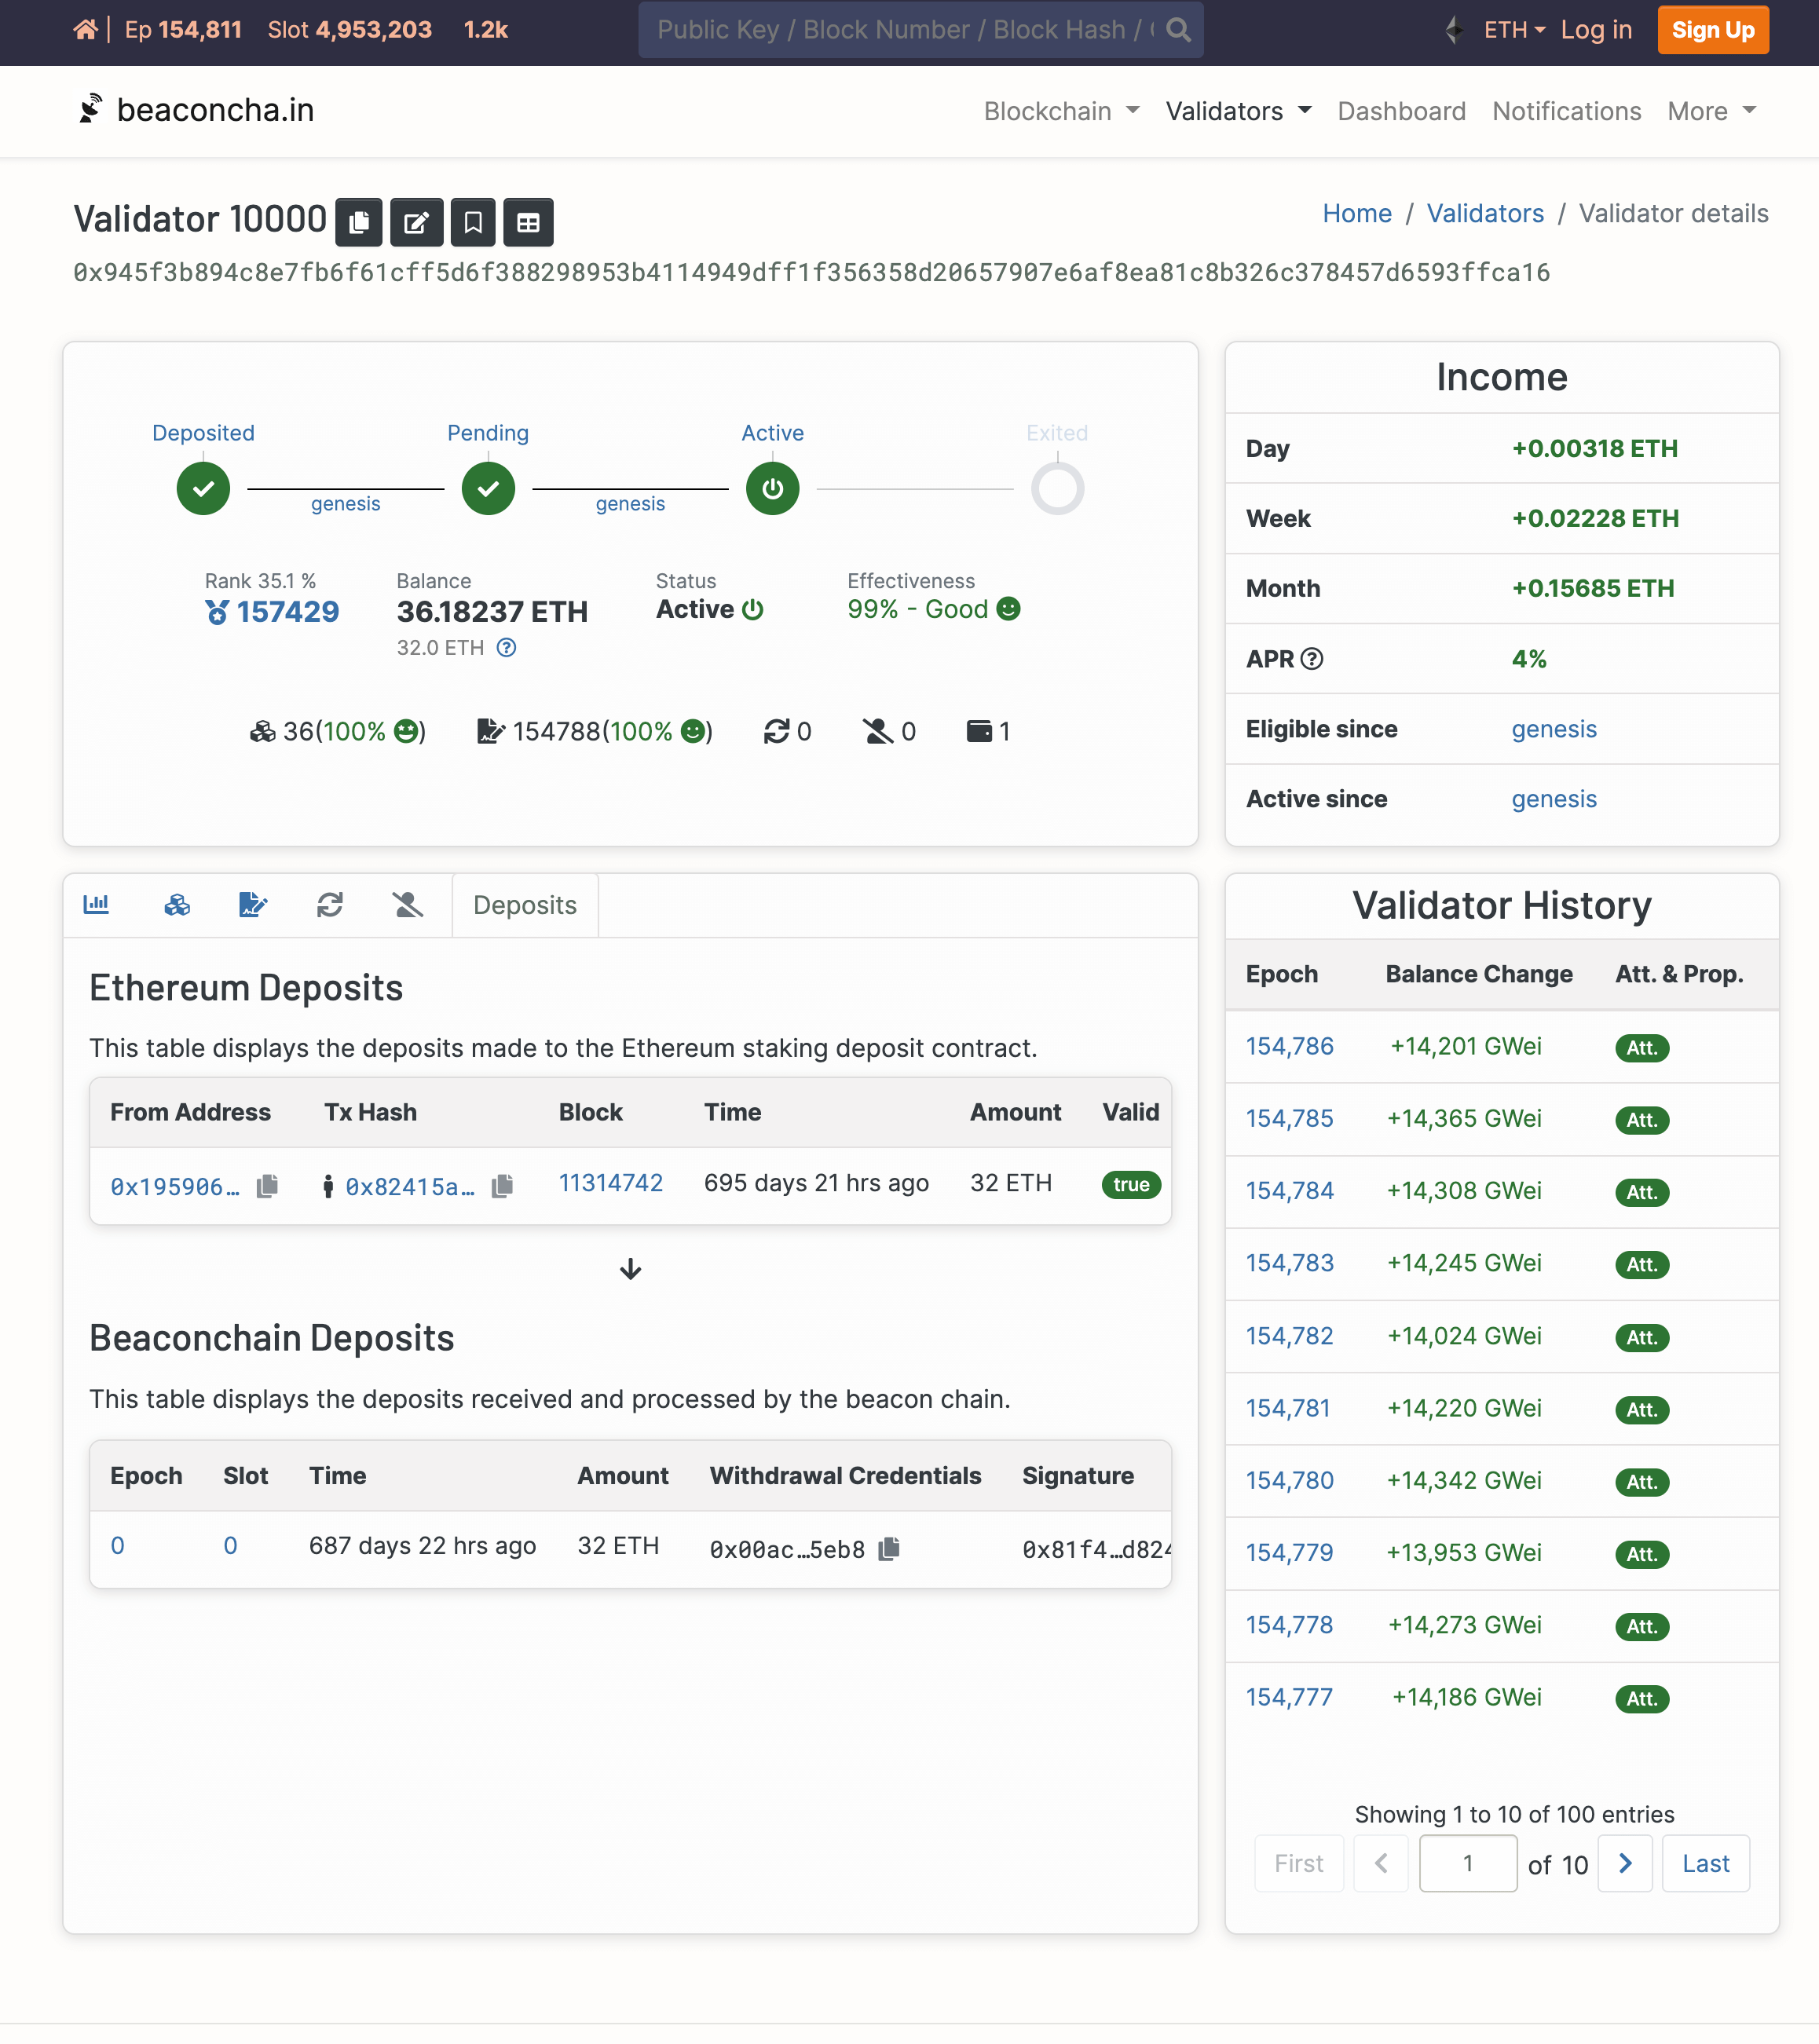
Task: Open epoch 154,777 in history
Action: [x=1289, y=1697]
